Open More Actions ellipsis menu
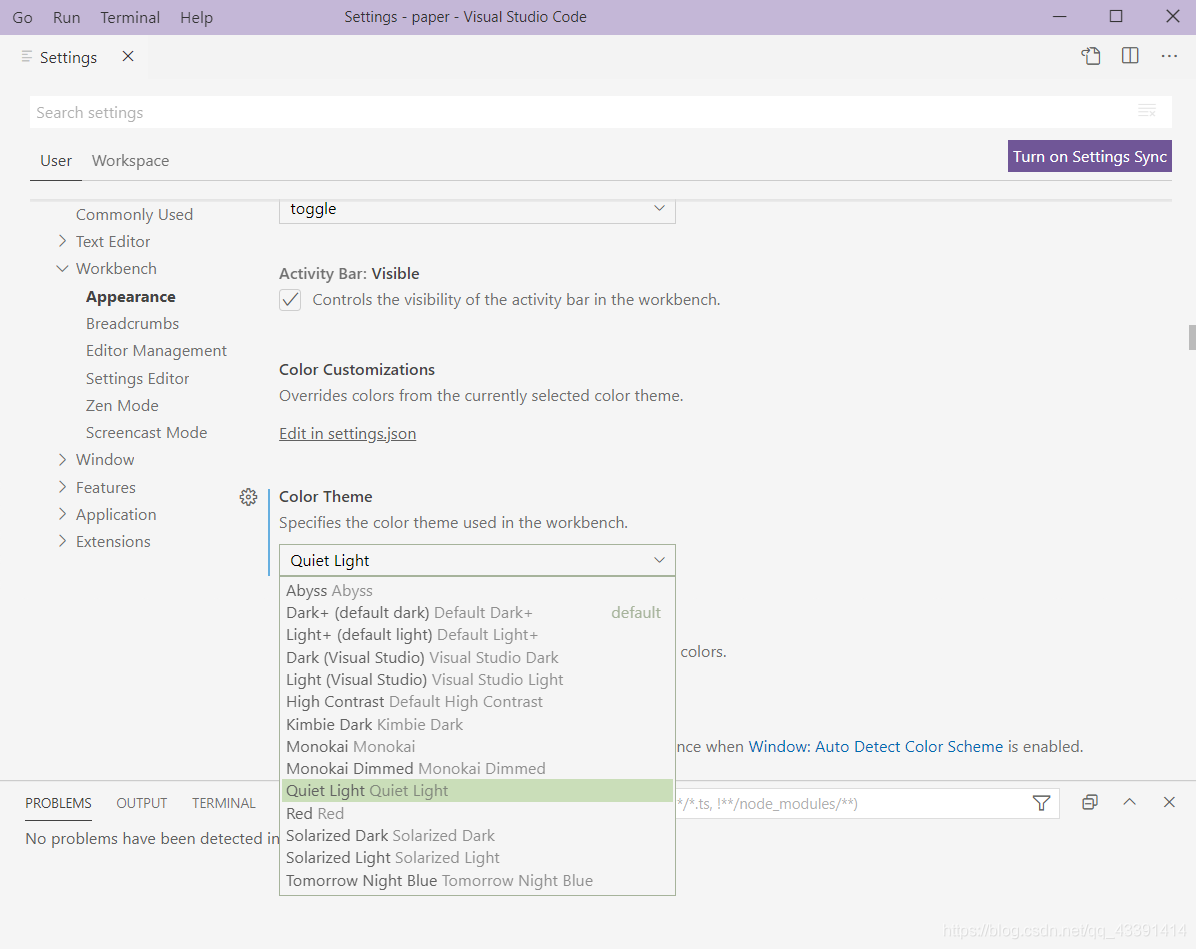Viewport: 1196px width, 949px height. (x=1169, y=56)
